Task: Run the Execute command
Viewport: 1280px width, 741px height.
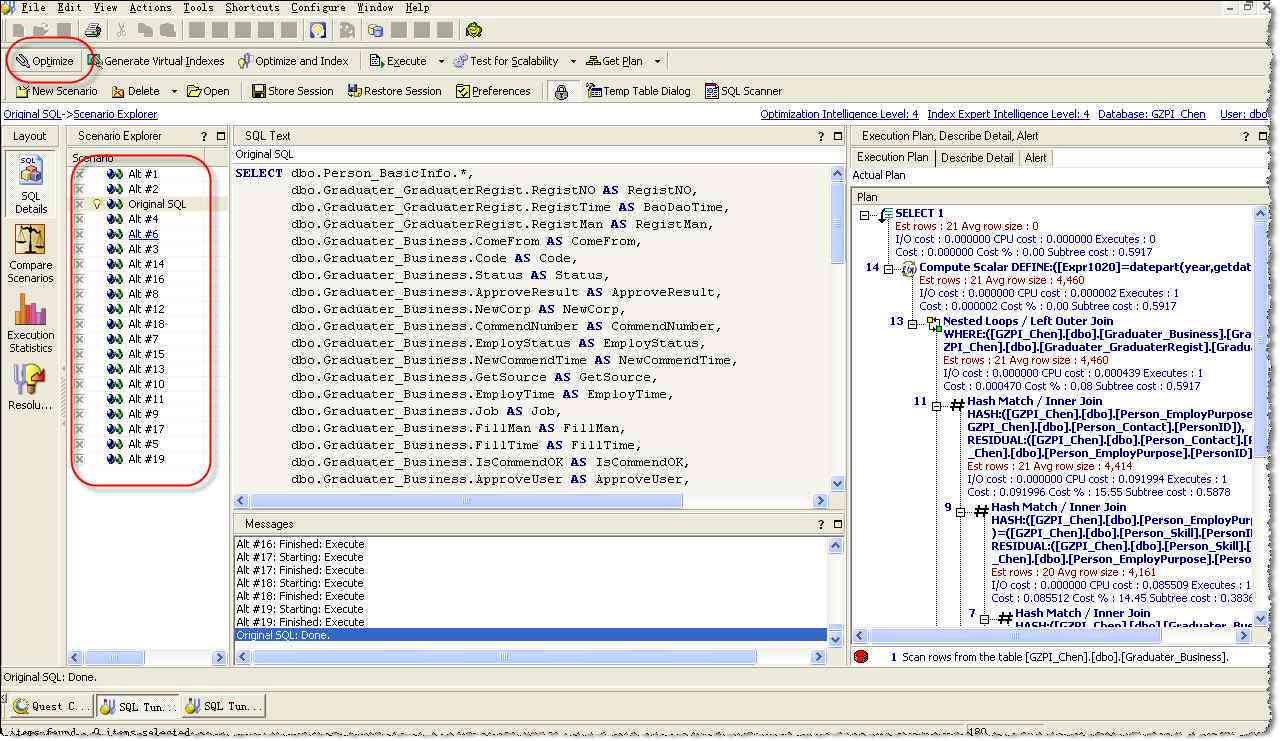Action: click(x=398, y=61)
